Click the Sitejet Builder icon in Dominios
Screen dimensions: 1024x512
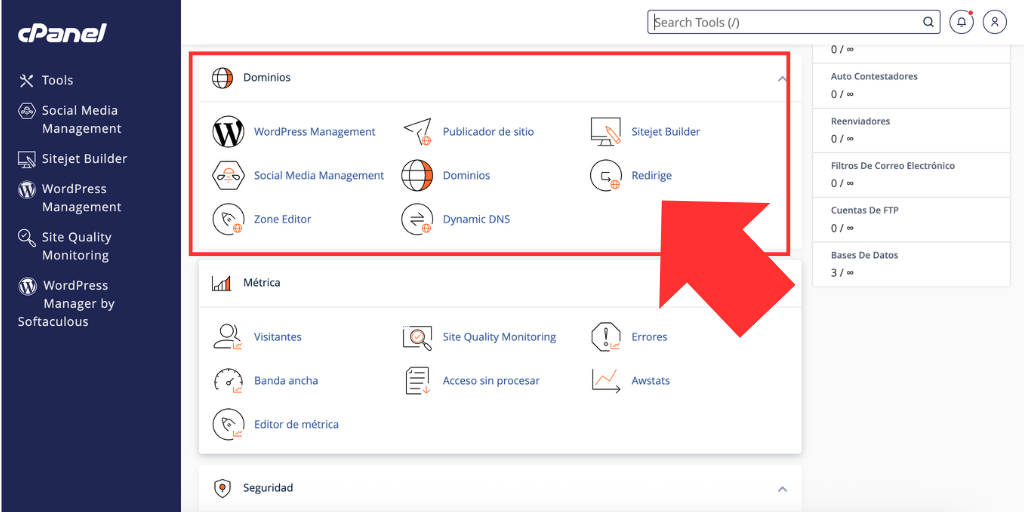(x=605, y=132)
